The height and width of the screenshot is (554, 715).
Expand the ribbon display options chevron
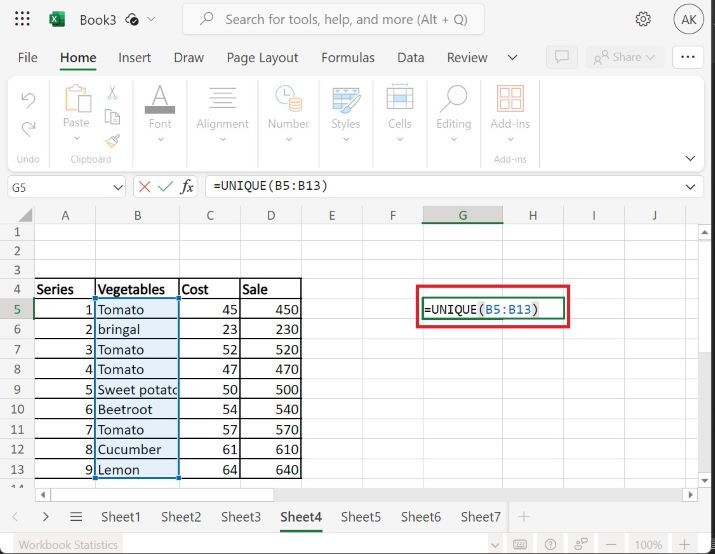pos(690,158)
